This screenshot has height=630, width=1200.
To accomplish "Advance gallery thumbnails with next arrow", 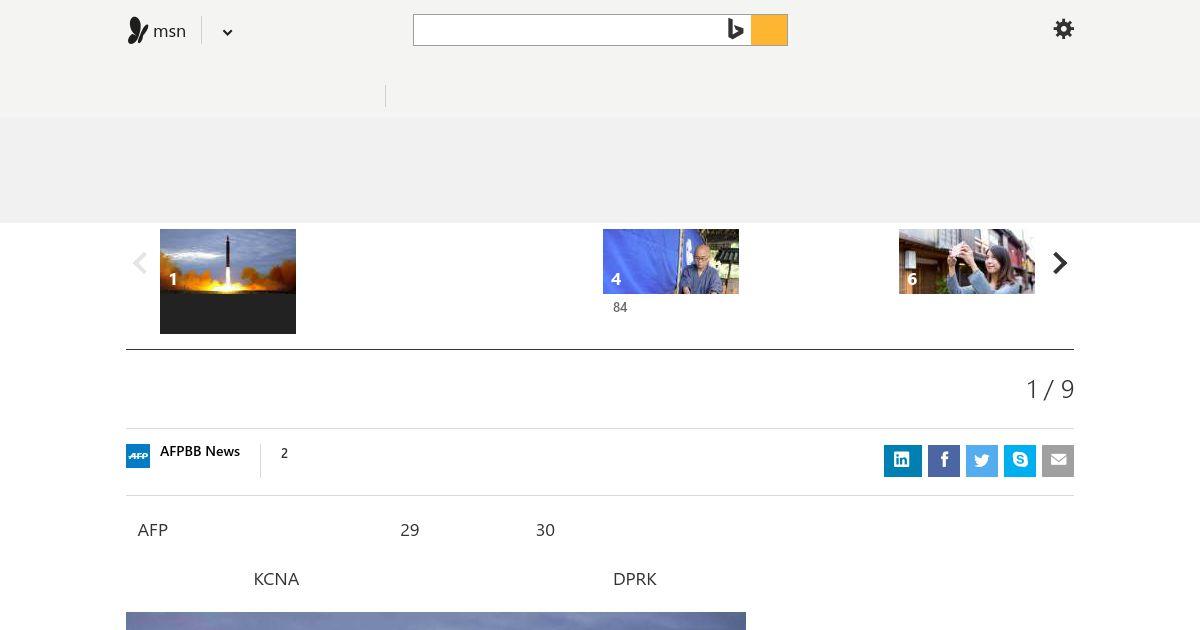I will pos(1060,263).
